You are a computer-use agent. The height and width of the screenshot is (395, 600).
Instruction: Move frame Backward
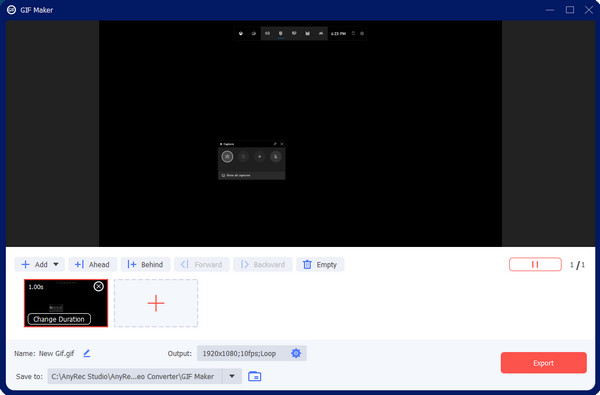tap(263, 264)
